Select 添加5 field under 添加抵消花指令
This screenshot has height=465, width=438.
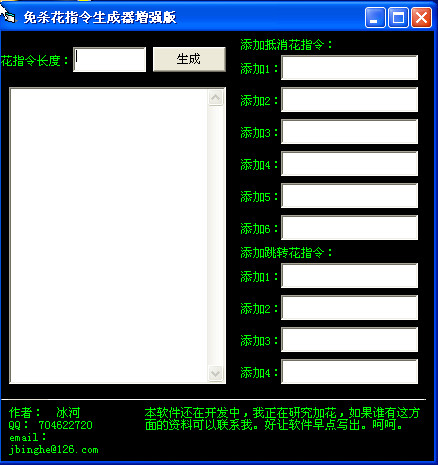pyautogui.click(x=349, y=196)
